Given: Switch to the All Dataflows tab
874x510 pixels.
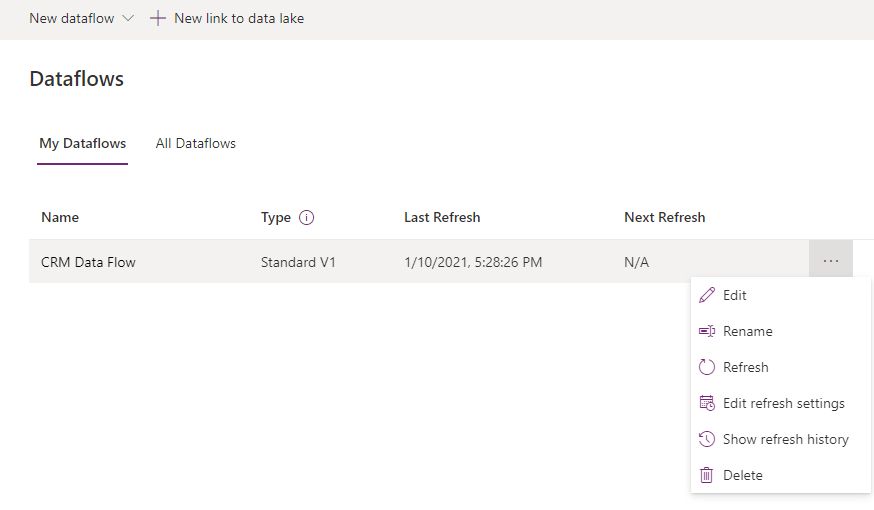Looking at the screenshot, I should tap(196, 143).
